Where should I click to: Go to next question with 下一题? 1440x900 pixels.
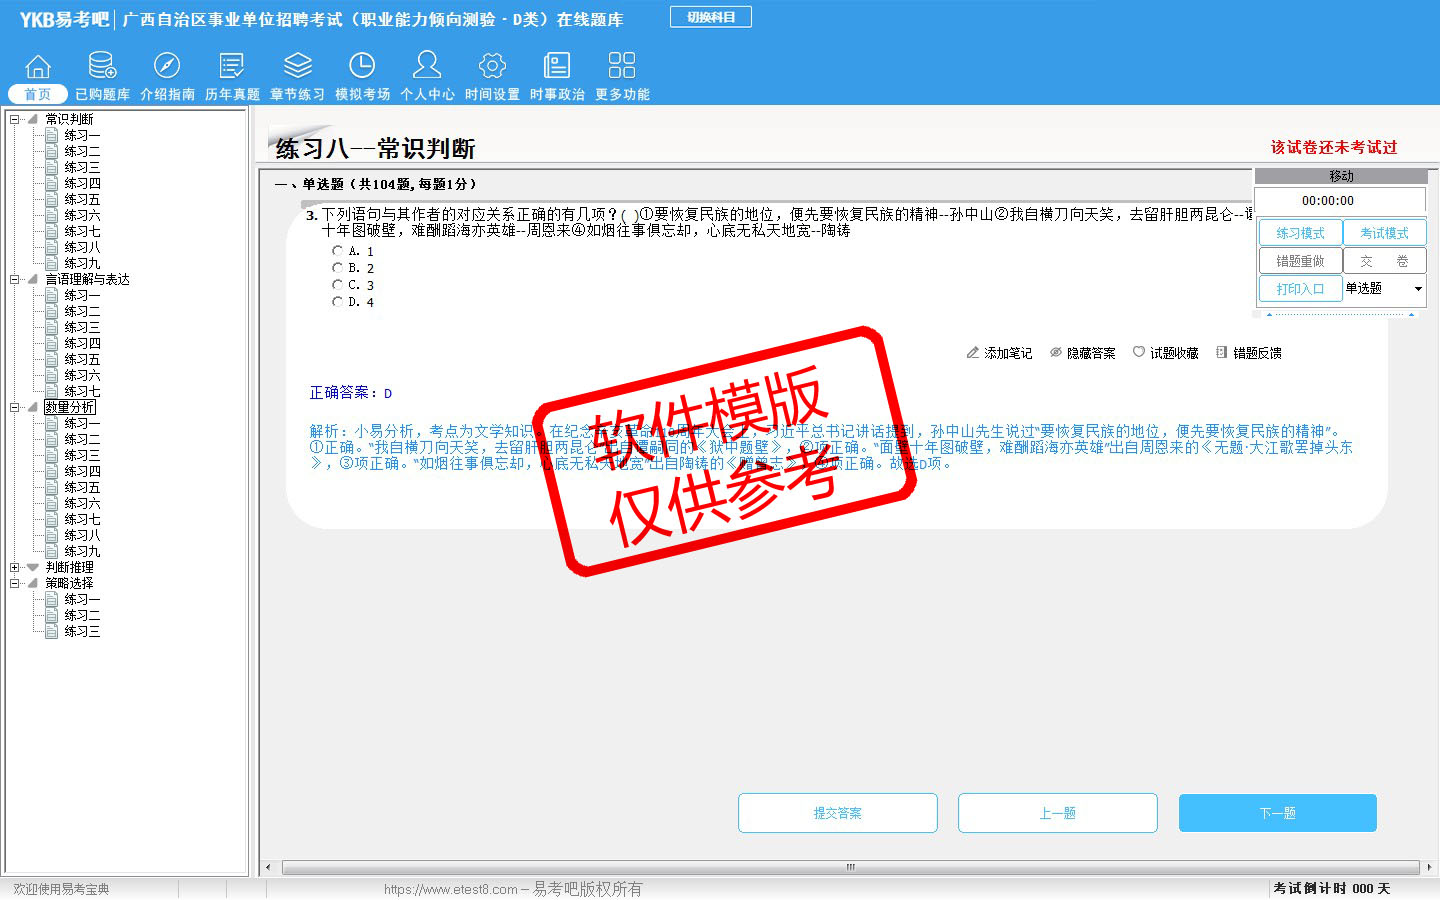[x=1278, y=813]
